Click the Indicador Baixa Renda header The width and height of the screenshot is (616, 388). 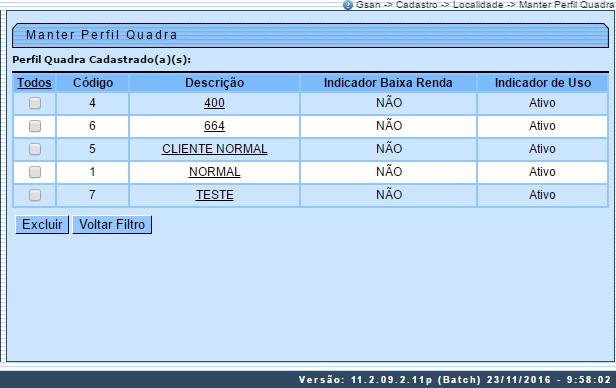click(388, 83)
